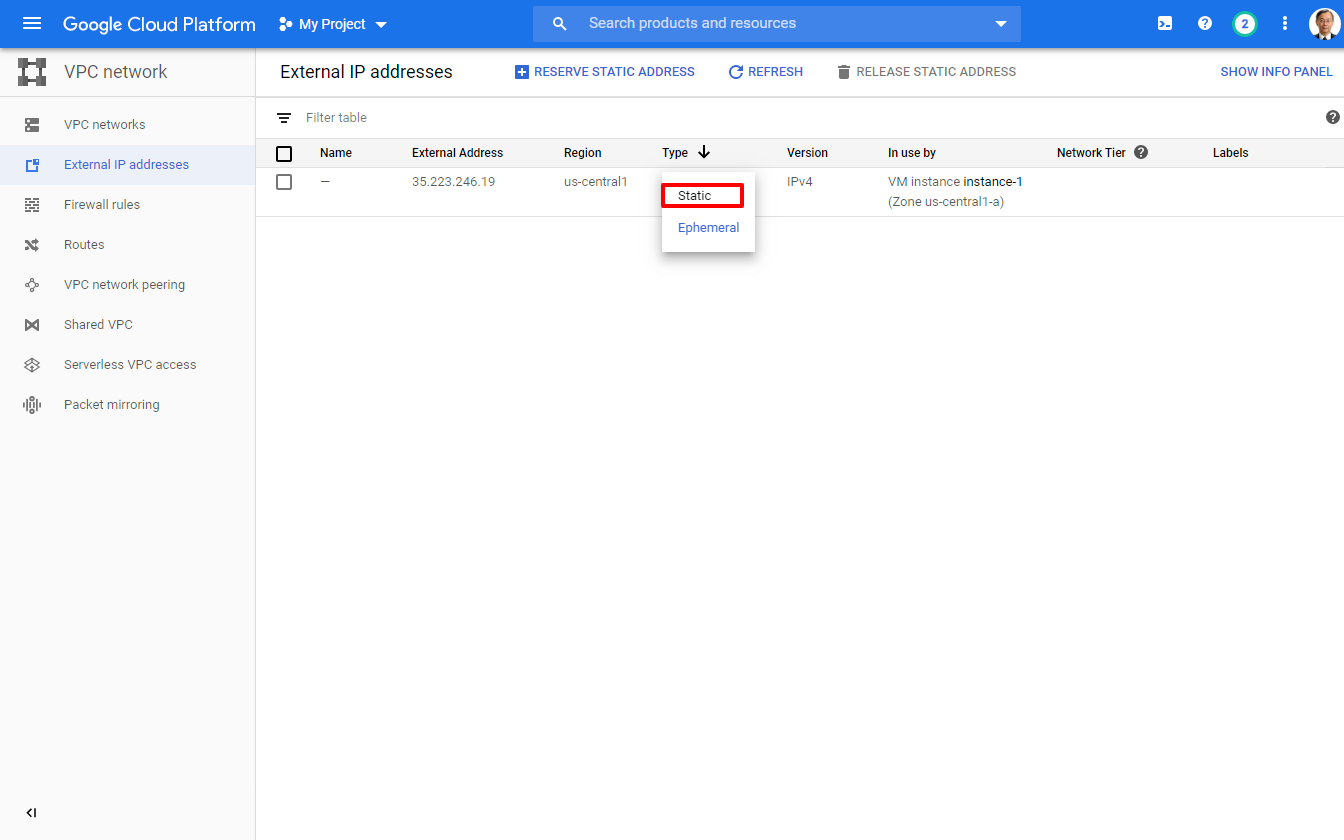The width and height of the screenshot is (1344, 840).
Task: Click the VPC network product icon
Action: click(32, 72)
